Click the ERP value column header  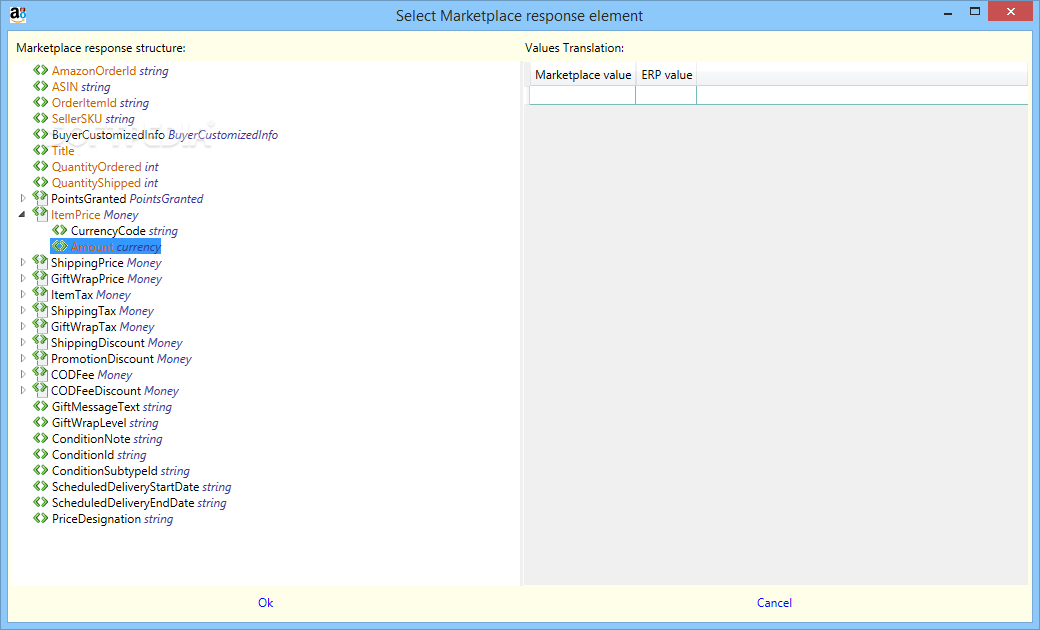(x=667, y=75)
